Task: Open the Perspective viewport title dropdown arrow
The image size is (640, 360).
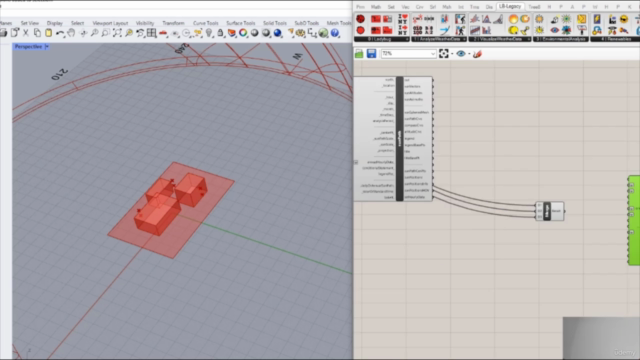Action: 47,47
